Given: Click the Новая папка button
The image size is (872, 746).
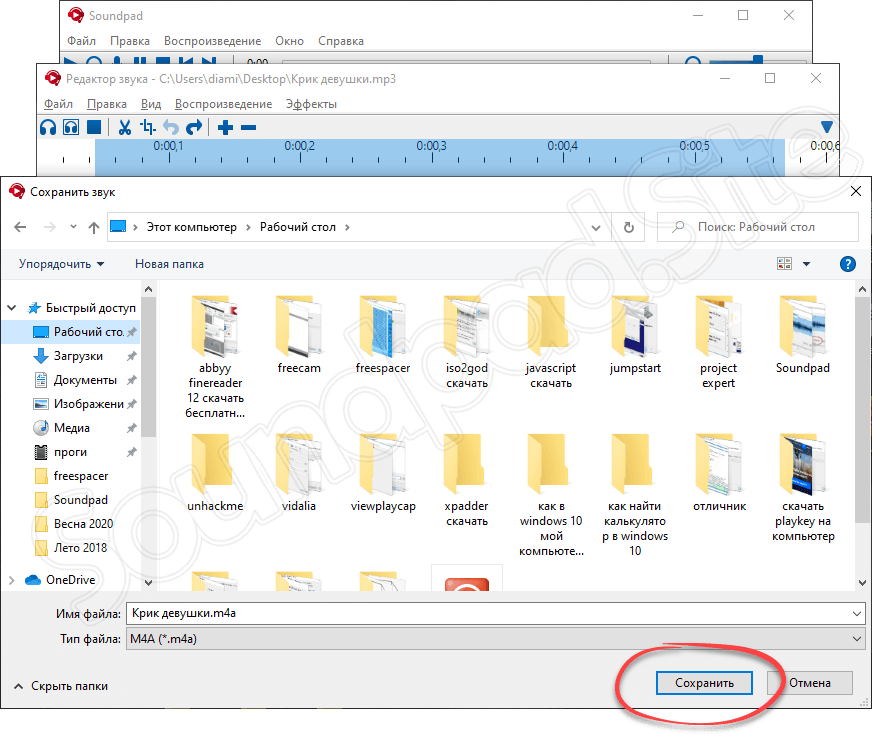Looking at the screenshot, I should coord(169,264).
